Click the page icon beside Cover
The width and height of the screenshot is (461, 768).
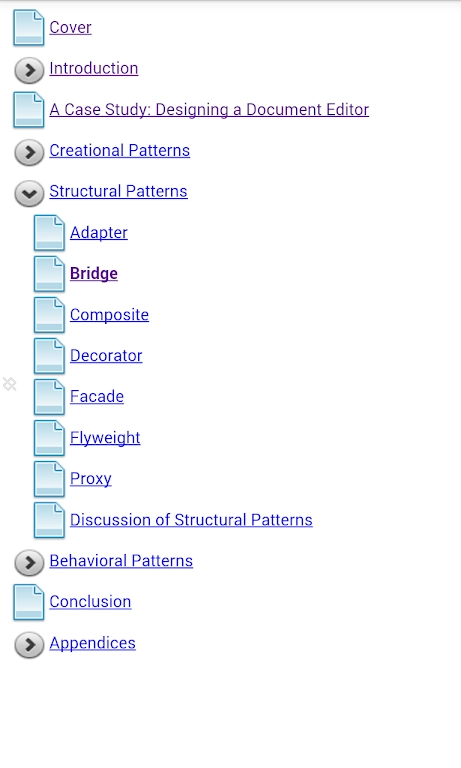click(x=28, y=28)
